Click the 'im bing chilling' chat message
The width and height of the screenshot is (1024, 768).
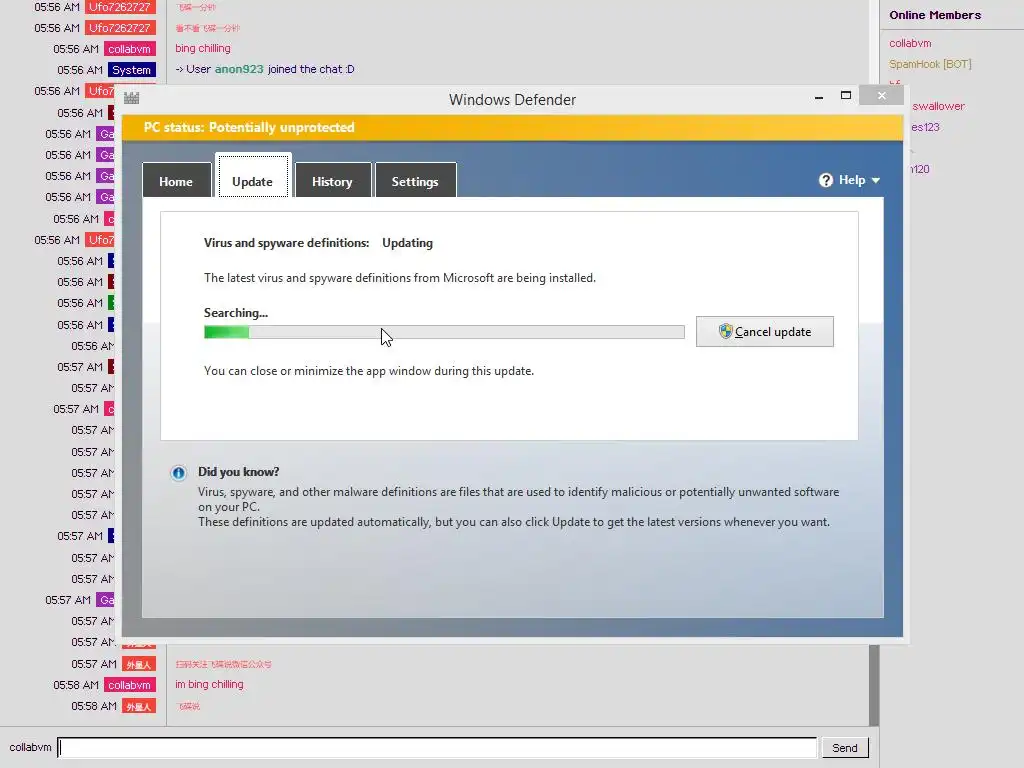[x=209, y=684]
